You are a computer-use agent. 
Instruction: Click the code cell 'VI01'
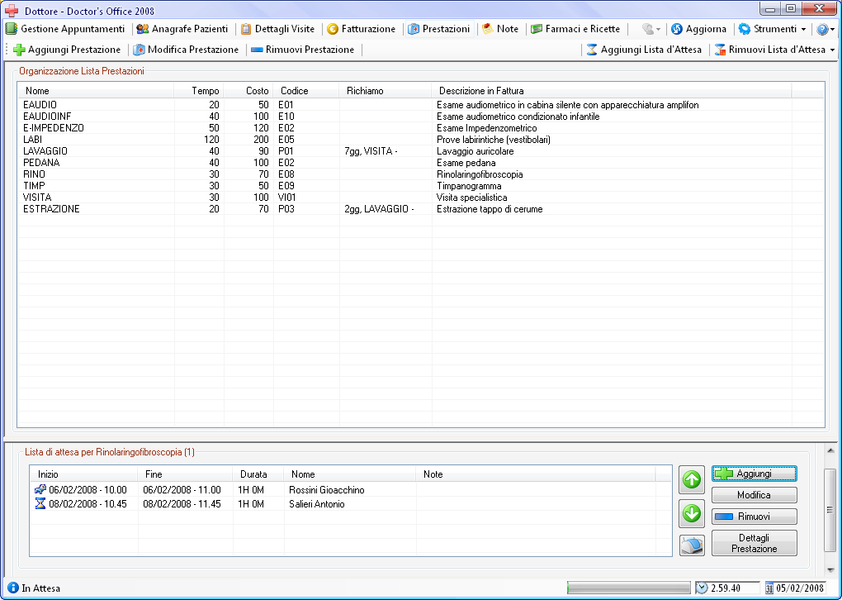tap(287, 197)
